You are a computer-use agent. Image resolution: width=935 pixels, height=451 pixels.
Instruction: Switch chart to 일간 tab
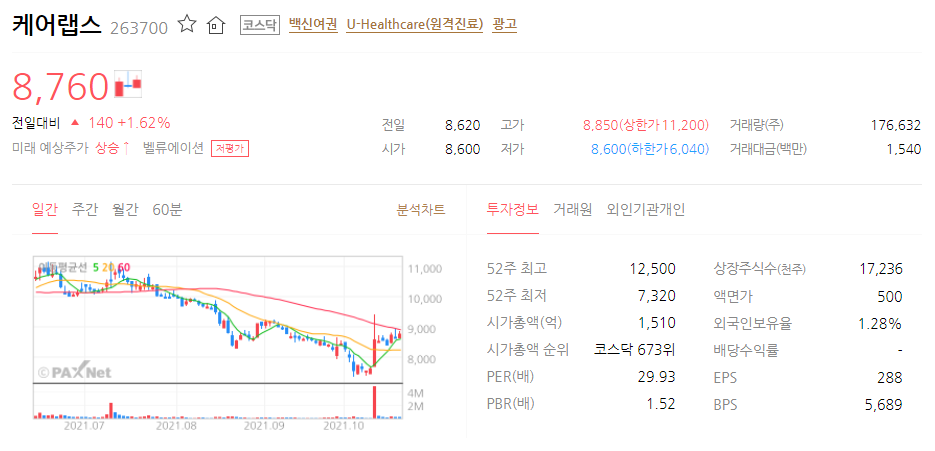(45, 210)
